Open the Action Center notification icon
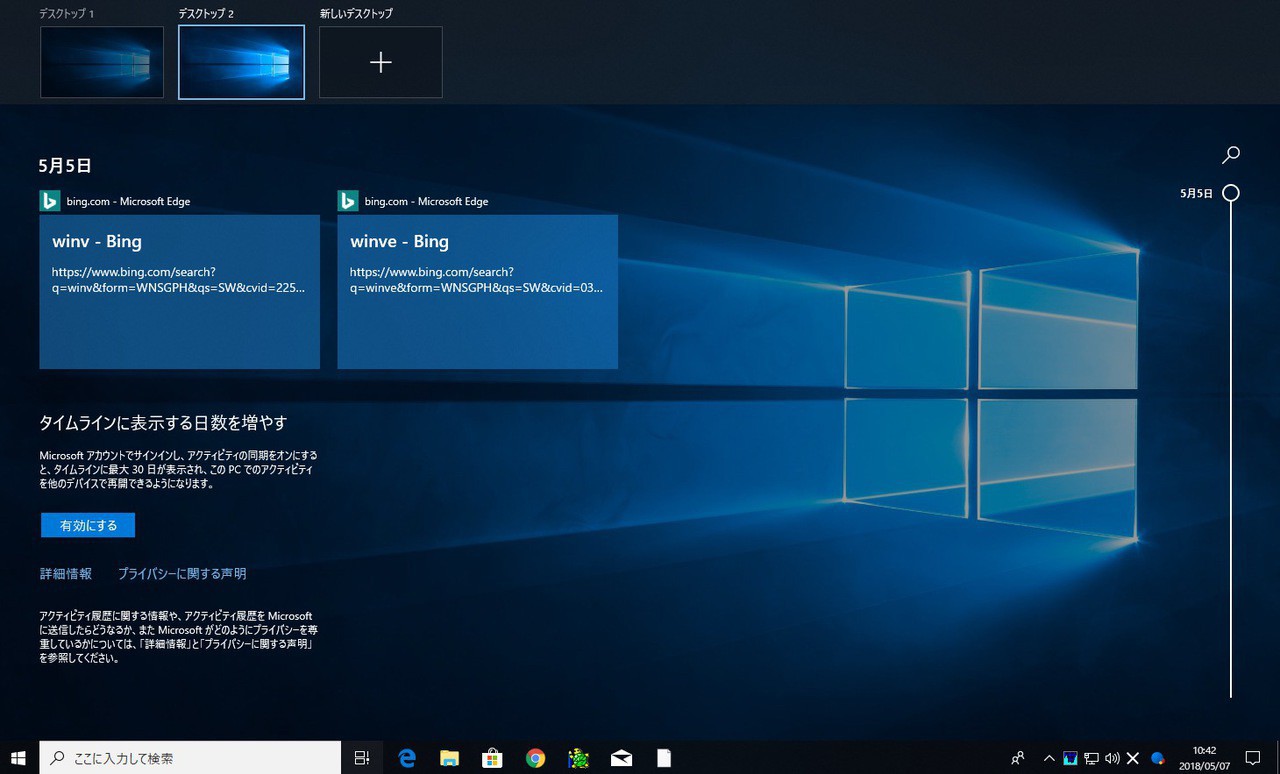This screenshot has width=1280, height=774. (x=1252, y=758)
